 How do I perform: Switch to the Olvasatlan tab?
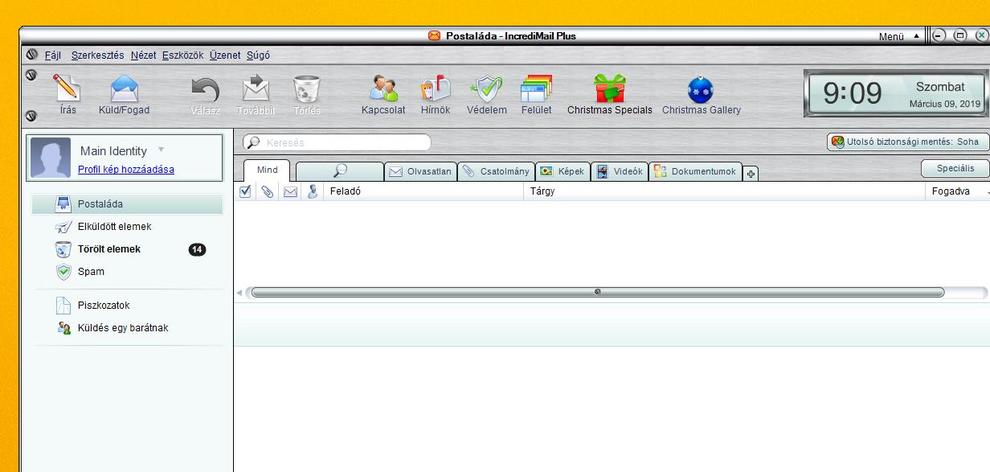(x=421, y=171)
